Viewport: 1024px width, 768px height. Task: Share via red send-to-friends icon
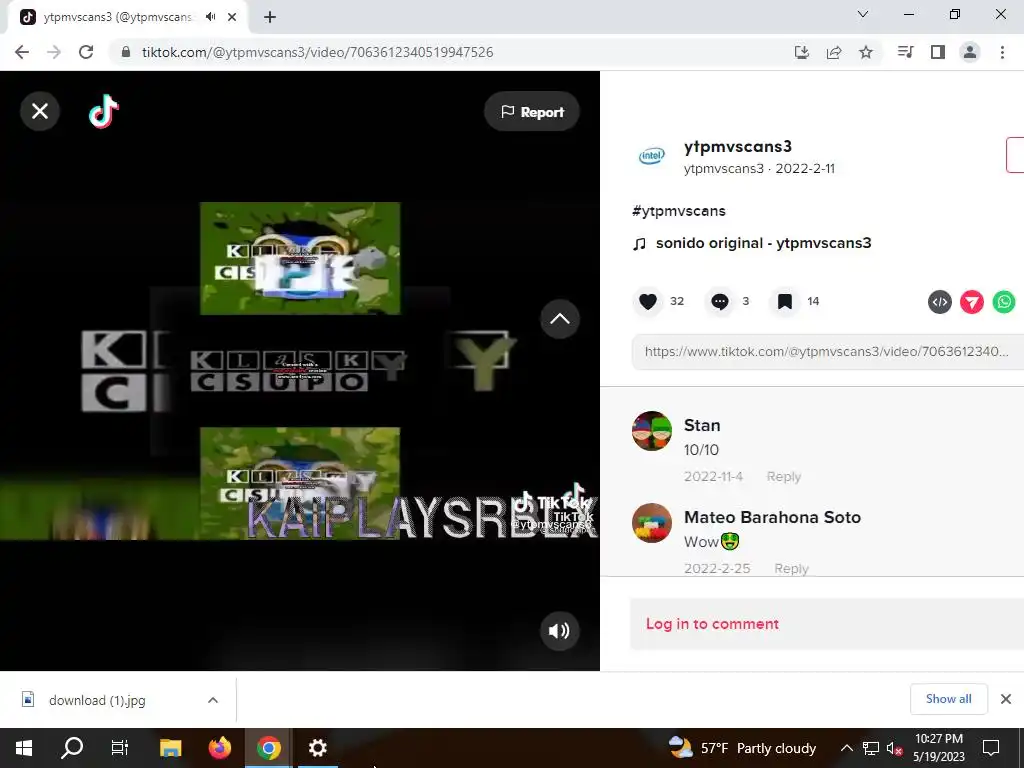click(x=972, y=301)
